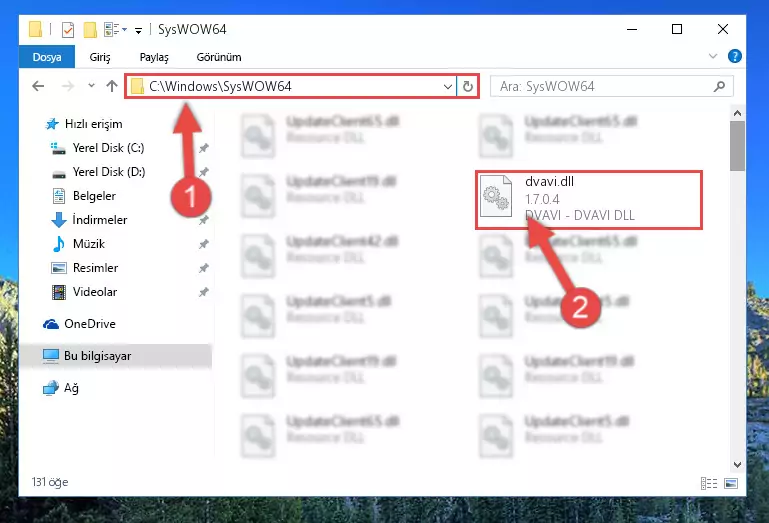Click the Ara: SysWOW64 search box
Viewport: 769px width, 523px height.
pyautogui.click(x=611, y=86)
